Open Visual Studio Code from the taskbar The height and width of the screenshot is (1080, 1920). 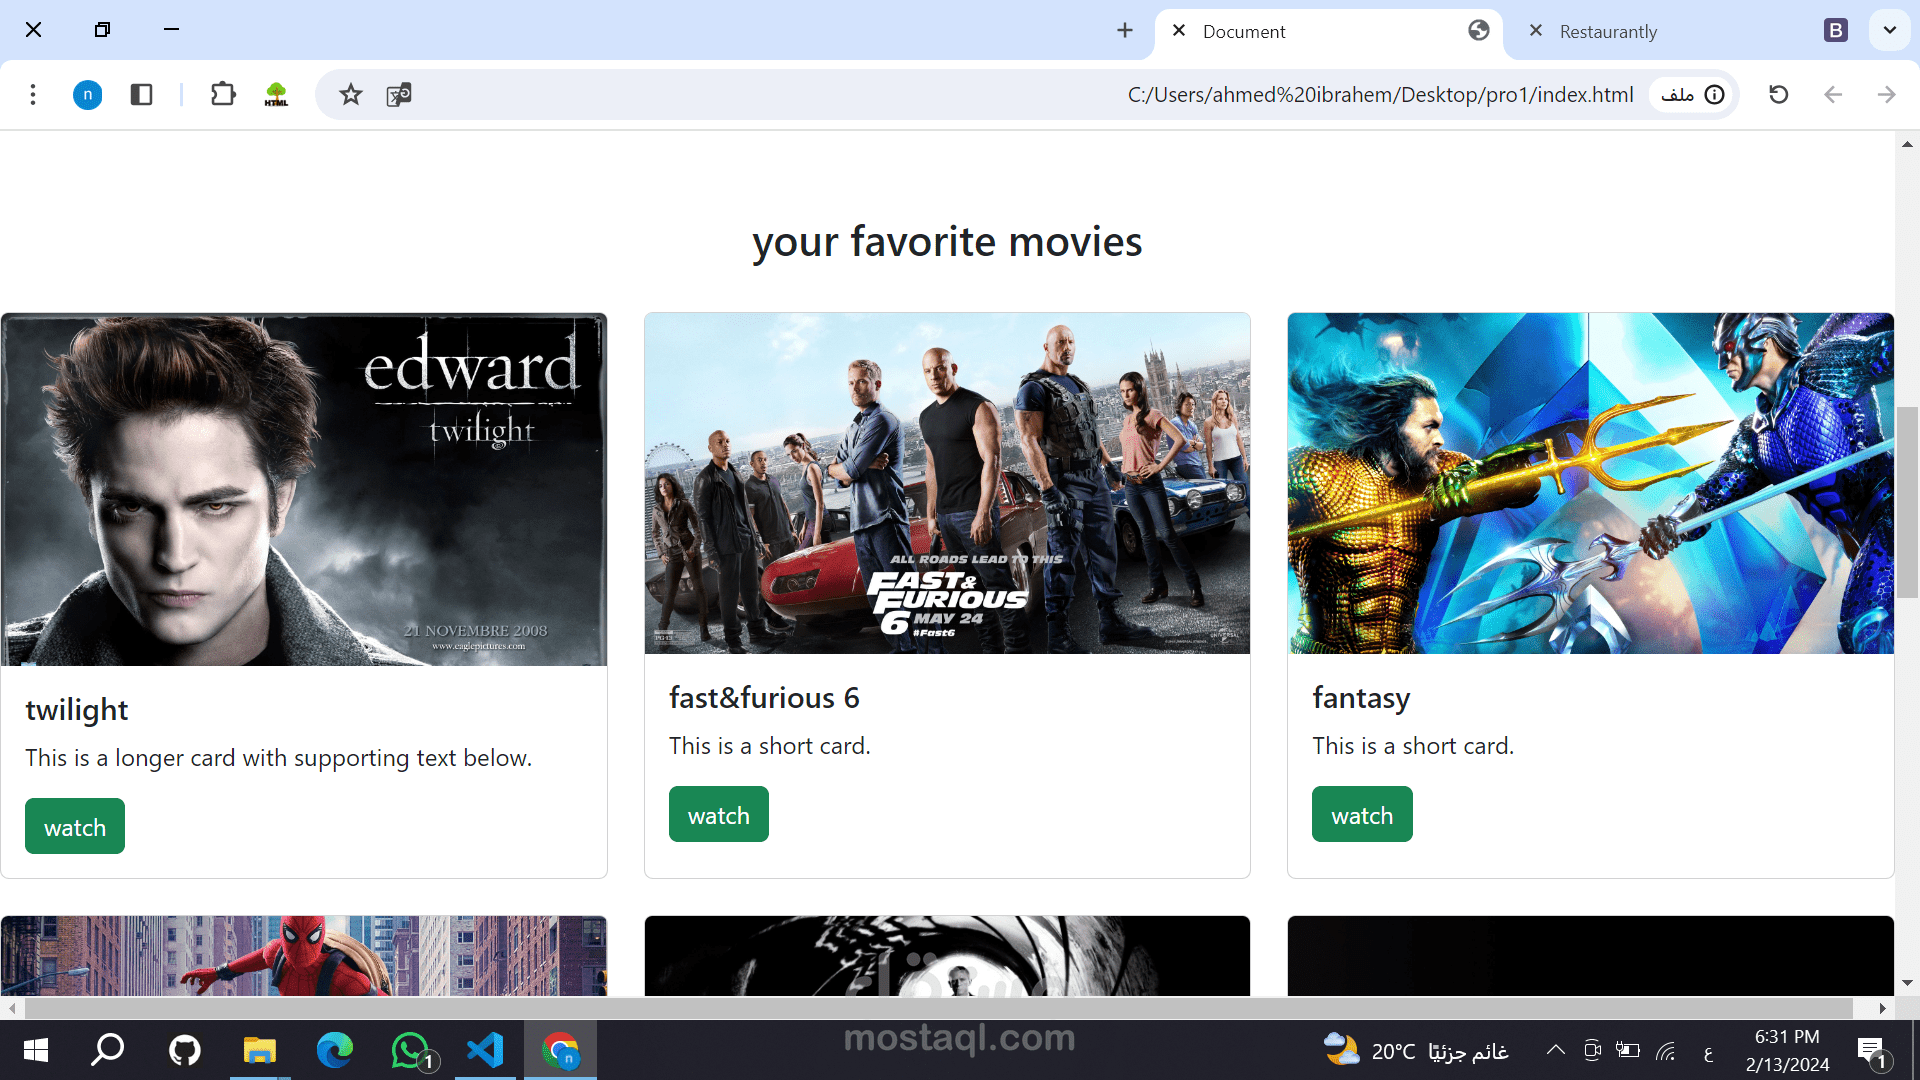coord(485,1050)
